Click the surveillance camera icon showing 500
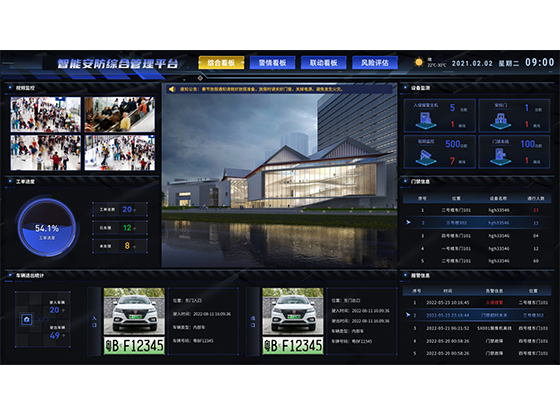 (x=425, y=157)
